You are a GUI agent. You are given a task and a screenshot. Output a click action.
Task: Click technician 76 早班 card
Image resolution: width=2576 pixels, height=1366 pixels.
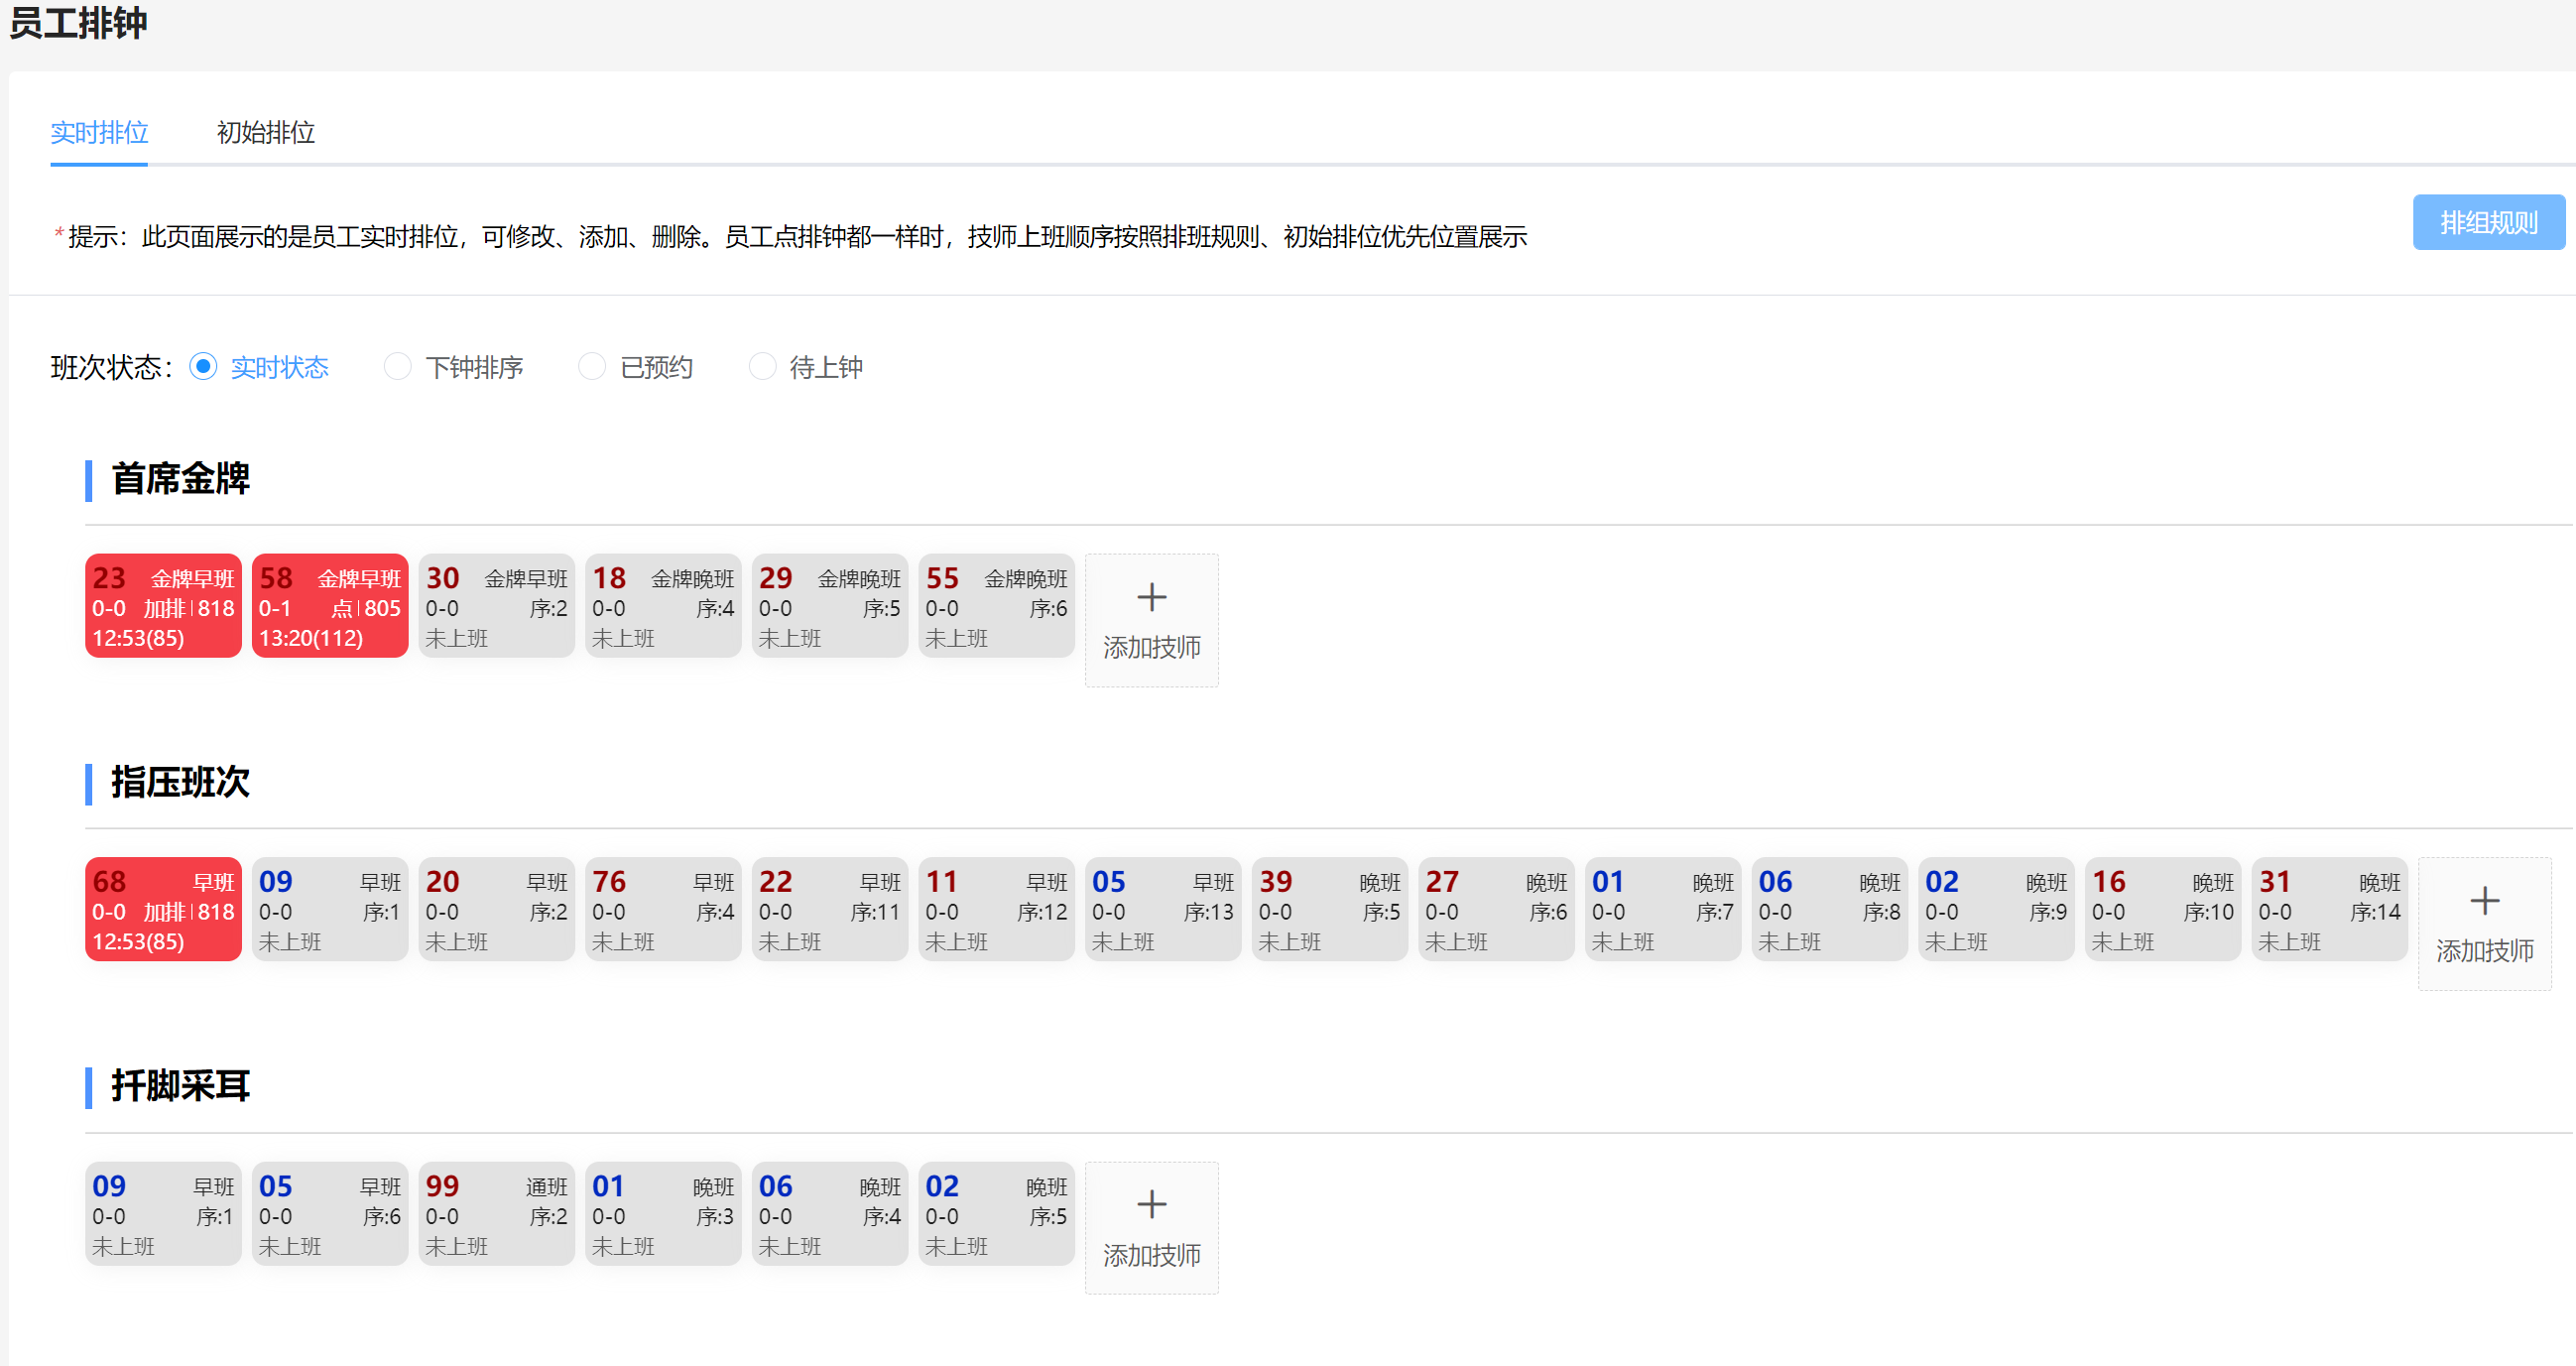[663, 909]
